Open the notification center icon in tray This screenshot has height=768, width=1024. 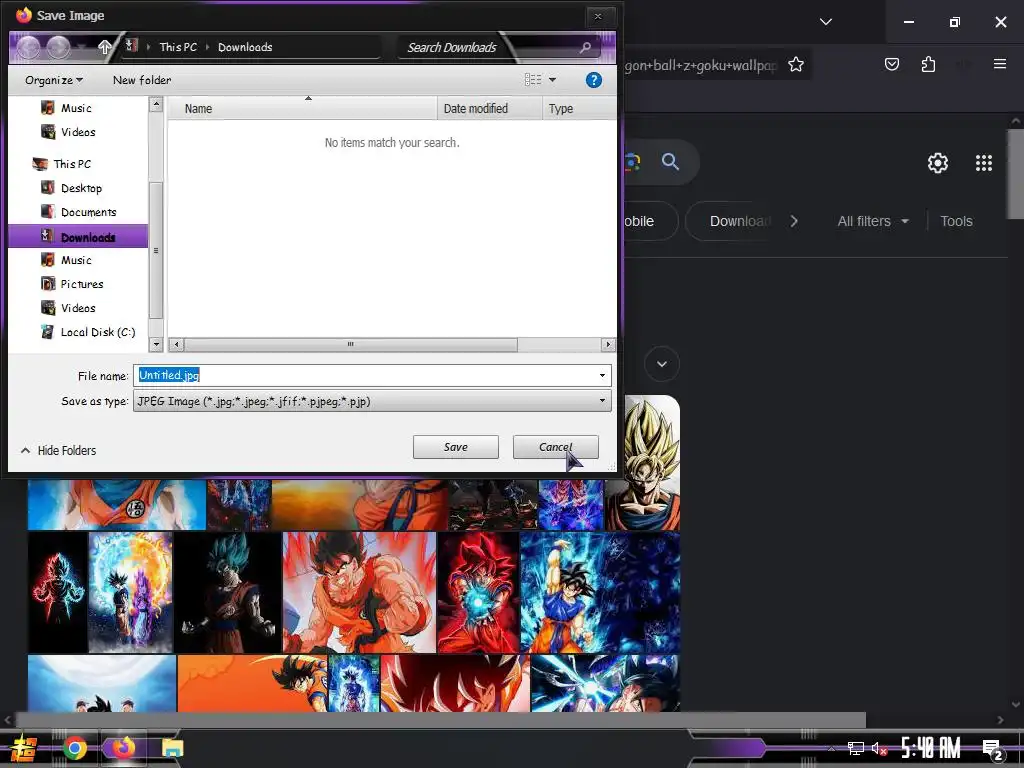(x=992, y=749)
